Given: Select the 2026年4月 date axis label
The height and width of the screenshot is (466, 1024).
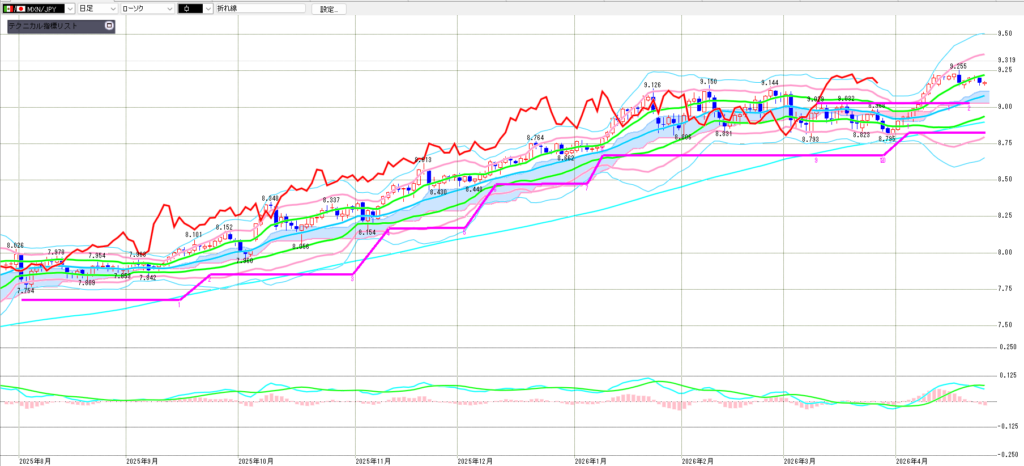Looking at the screenshot, I should [x=913, y=461].
